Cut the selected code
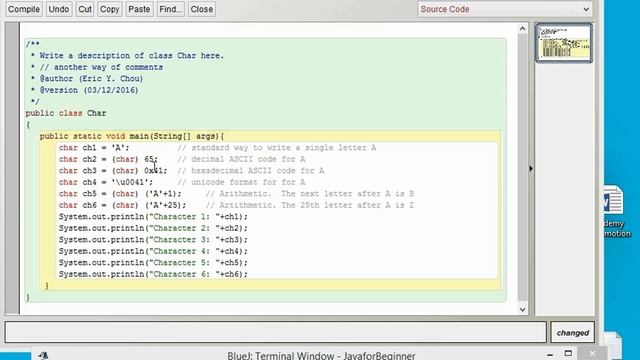This screenshot has width=640, height=360. [x=84, y=9]
